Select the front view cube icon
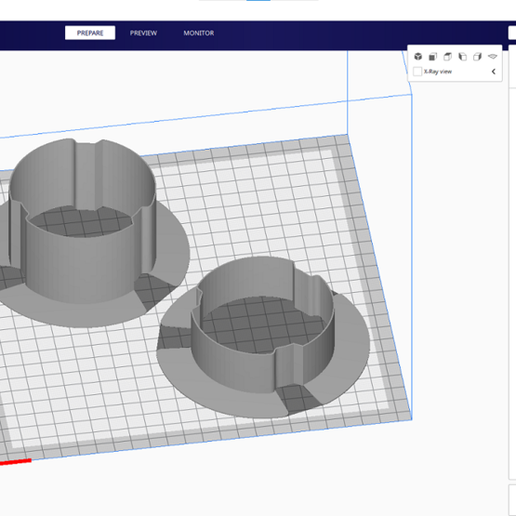 coord(433,57)
